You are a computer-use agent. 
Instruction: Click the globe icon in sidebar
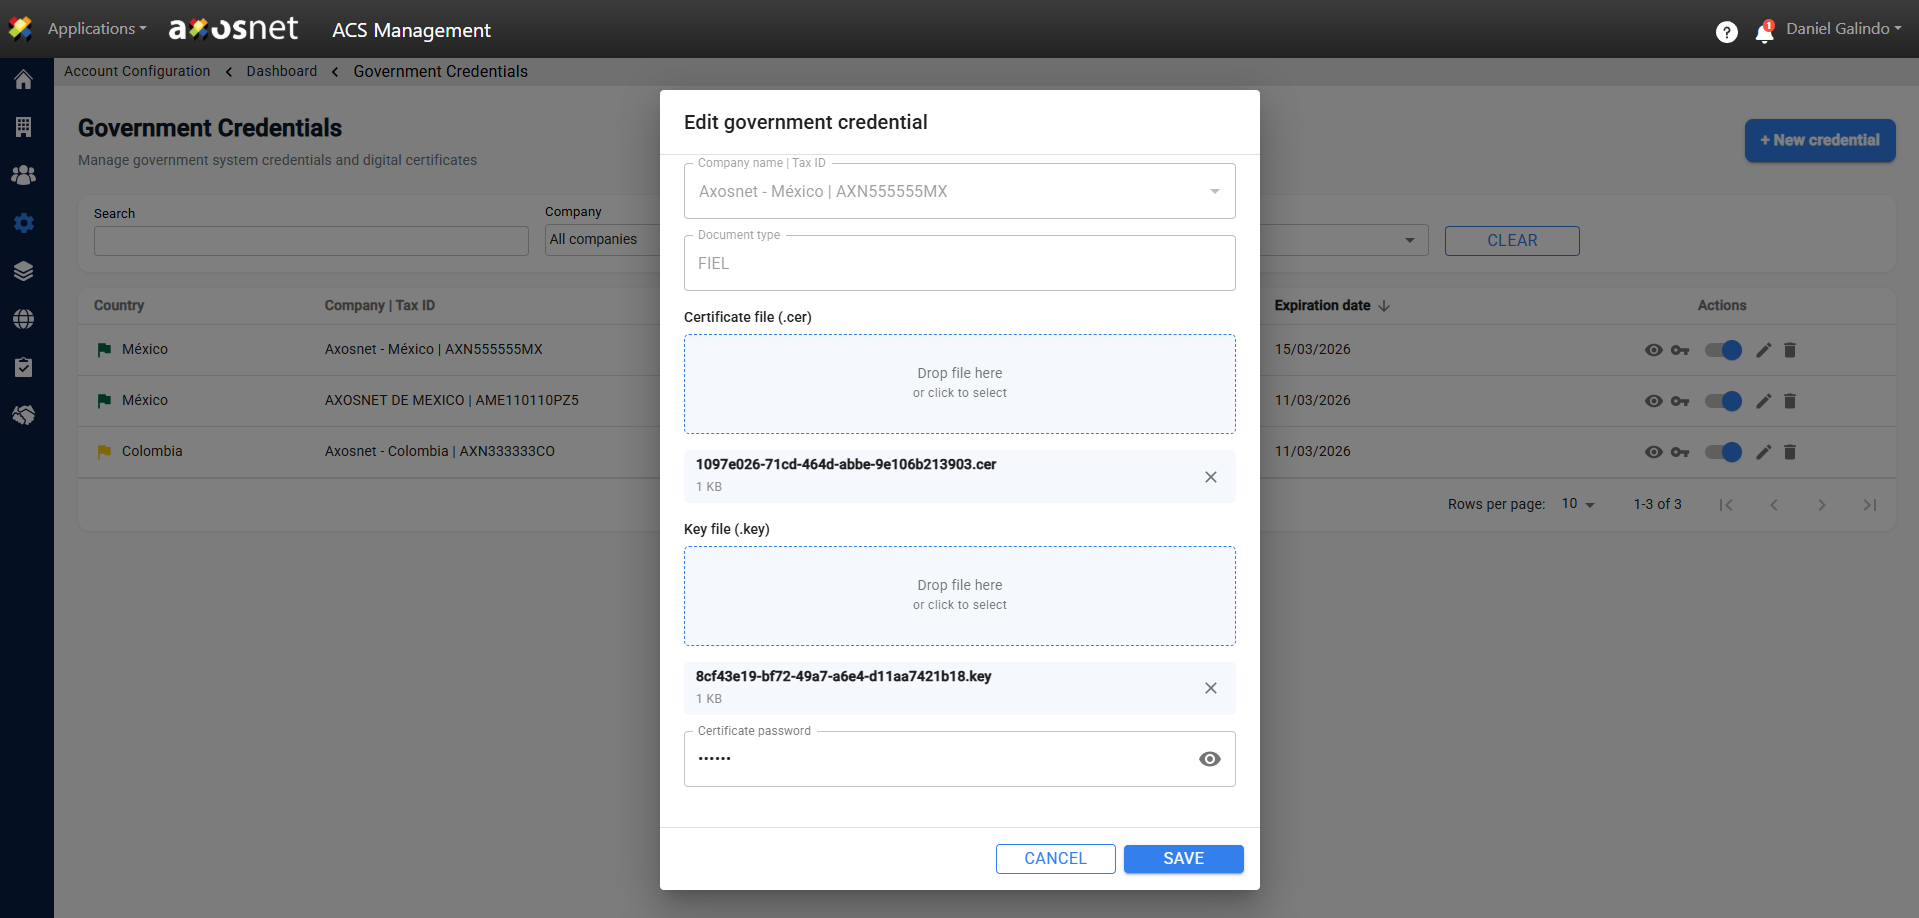(23, 319)
